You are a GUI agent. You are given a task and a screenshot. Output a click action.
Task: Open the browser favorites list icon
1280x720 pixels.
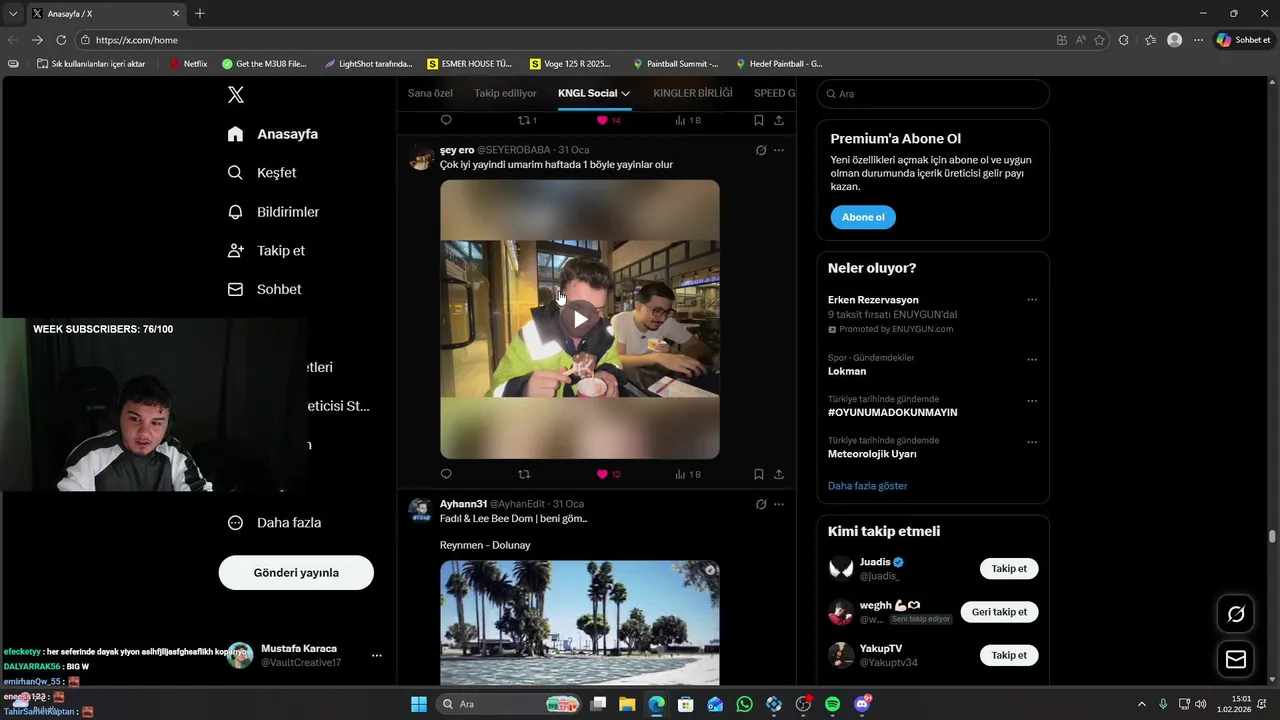(1150, 40)
